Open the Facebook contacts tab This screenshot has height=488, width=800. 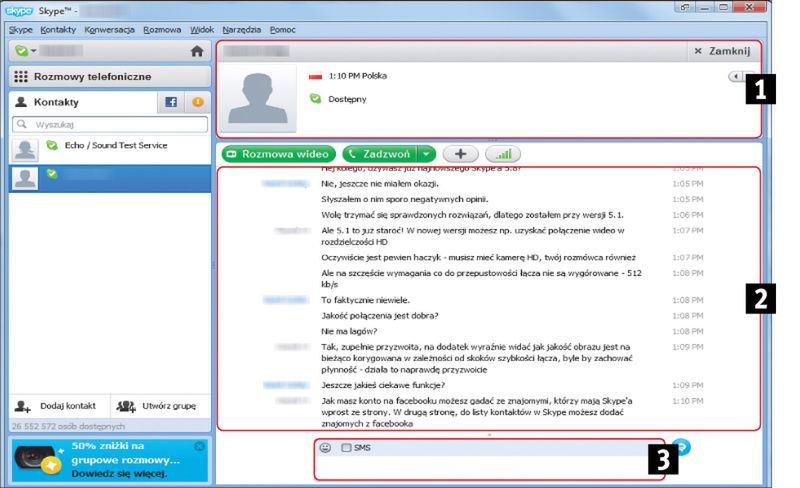pyautogui.click(x=171, y=102)
